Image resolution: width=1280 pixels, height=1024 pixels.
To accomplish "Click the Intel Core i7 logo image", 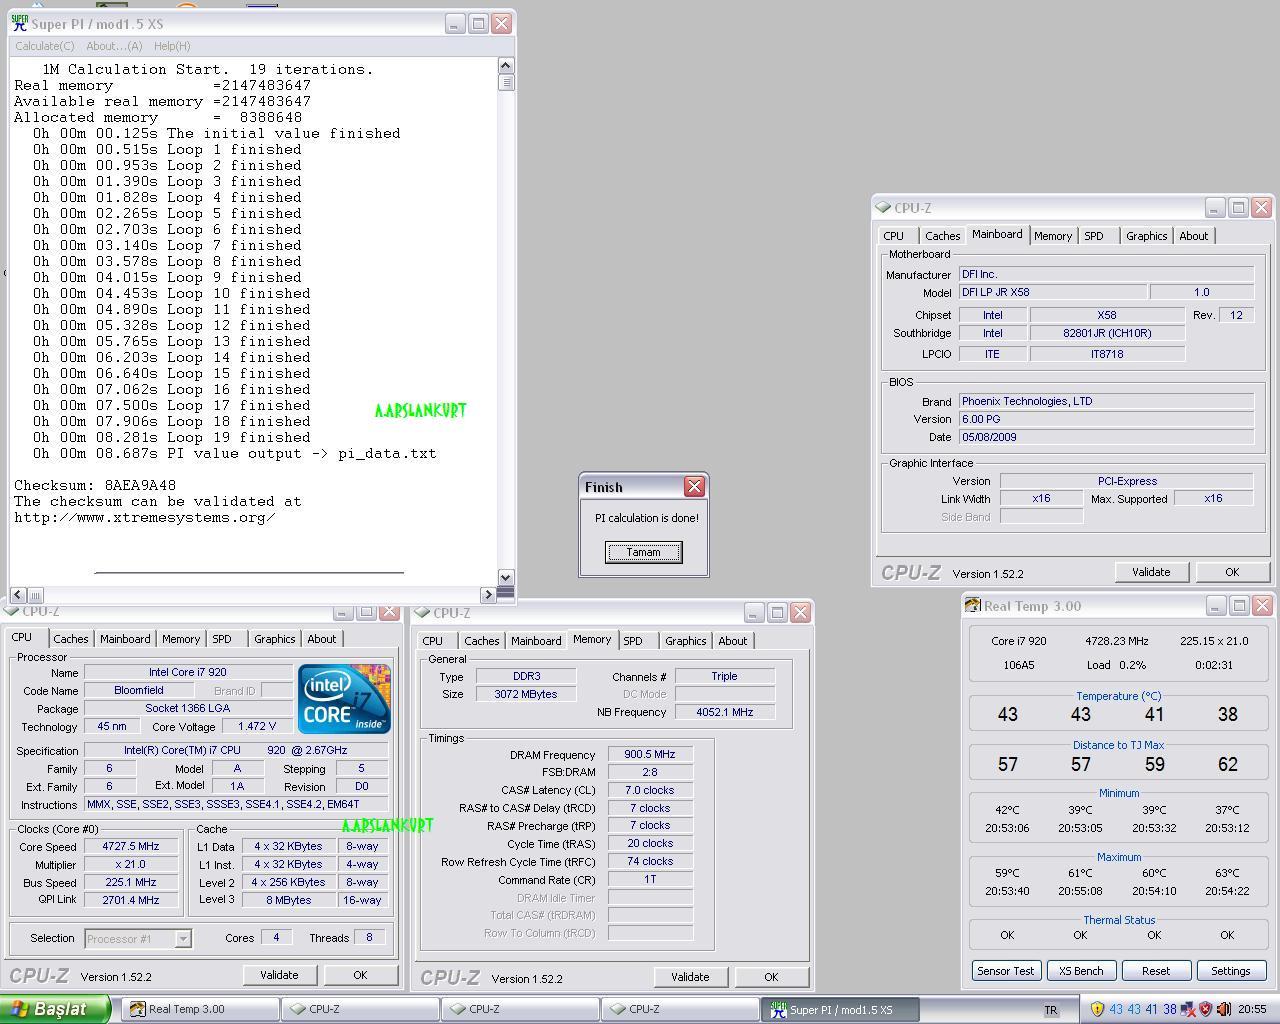I will pos(344,699).
